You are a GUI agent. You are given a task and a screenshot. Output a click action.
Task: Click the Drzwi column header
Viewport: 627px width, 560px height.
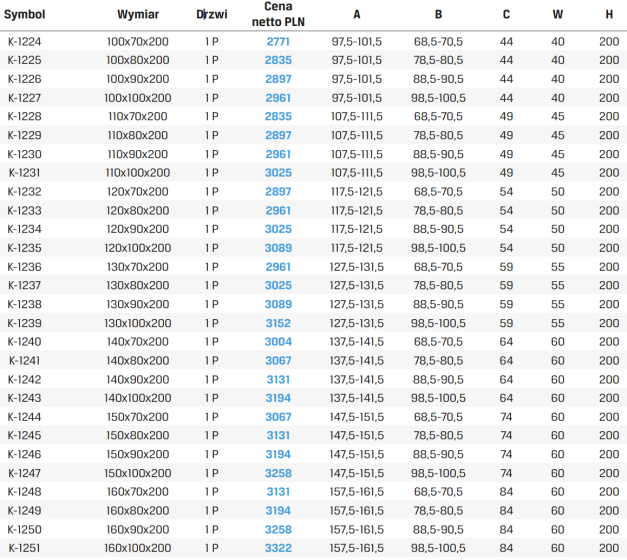[x=212, y=14]
